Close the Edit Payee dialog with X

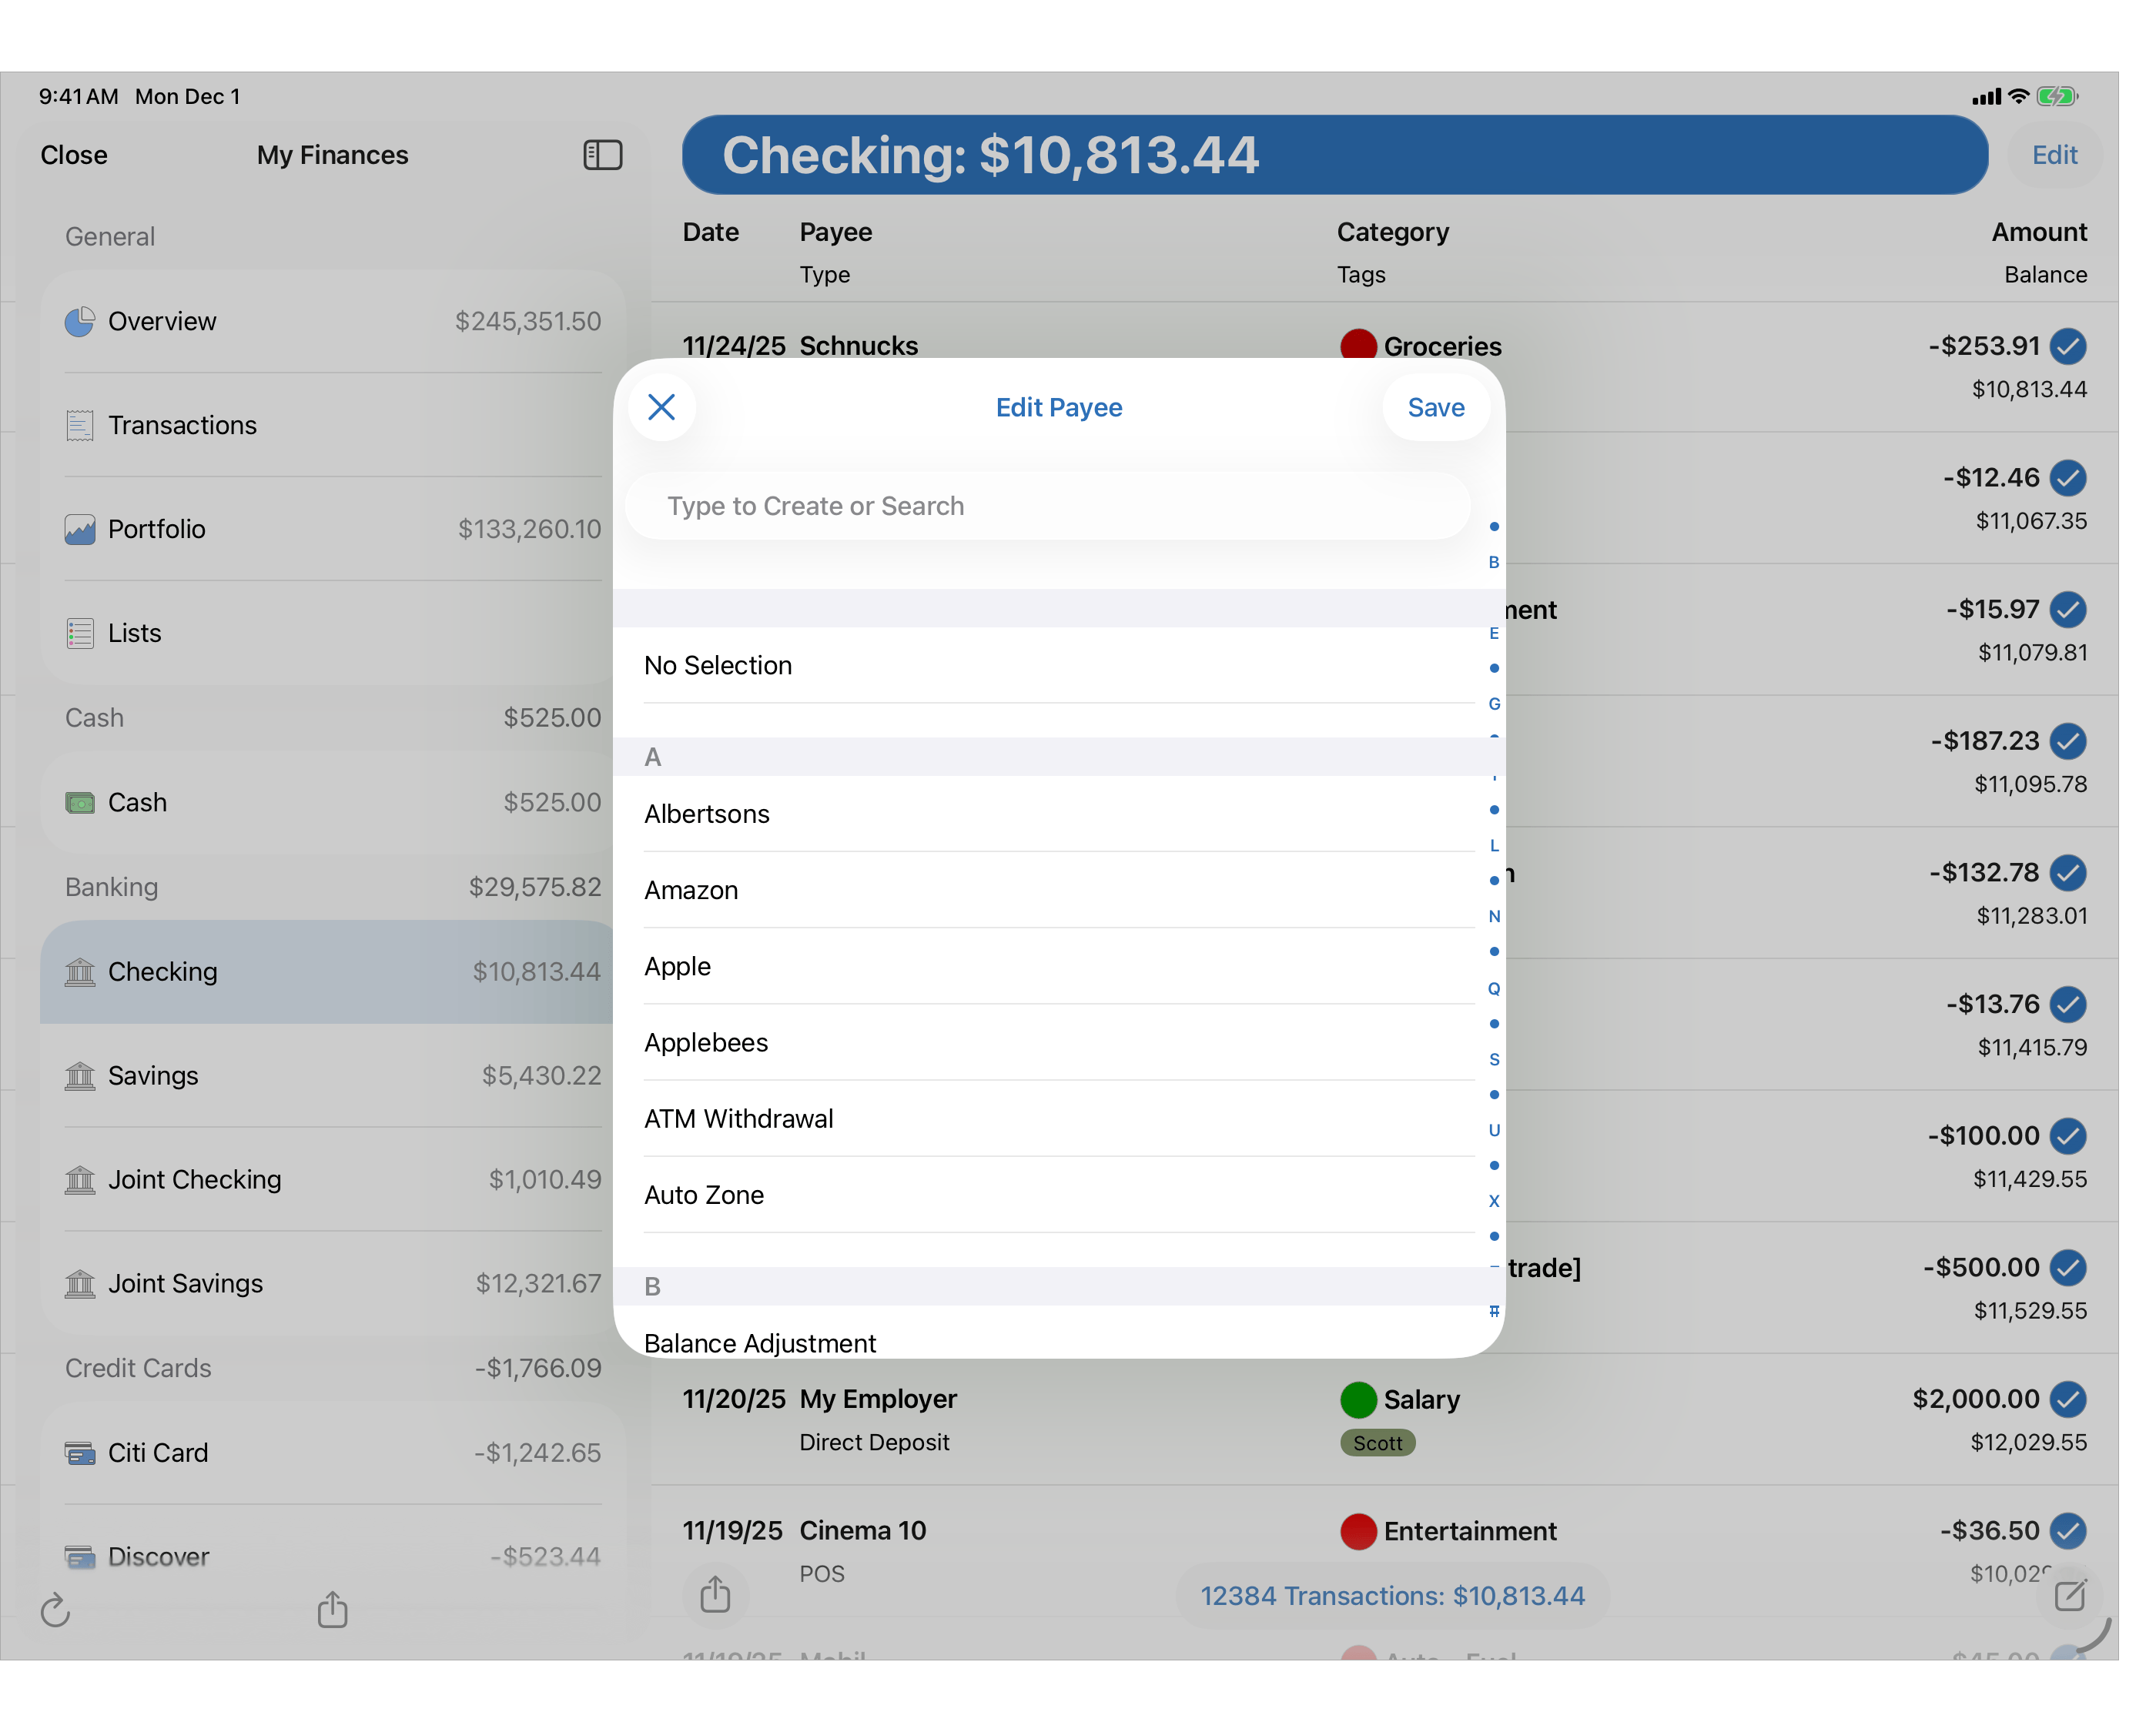coord(661,407)
